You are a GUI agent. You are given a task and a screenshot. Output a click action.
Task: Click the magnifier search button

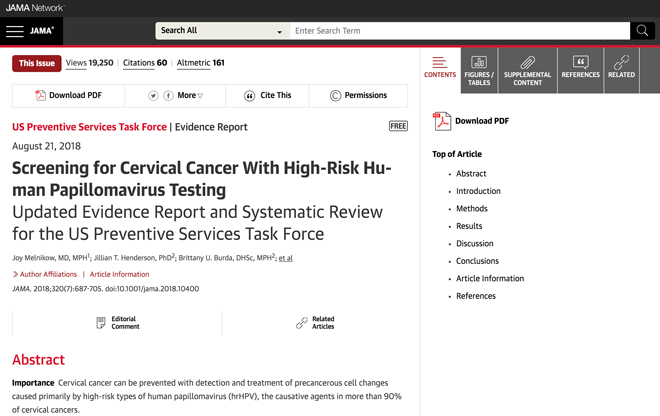click(642, 31)
